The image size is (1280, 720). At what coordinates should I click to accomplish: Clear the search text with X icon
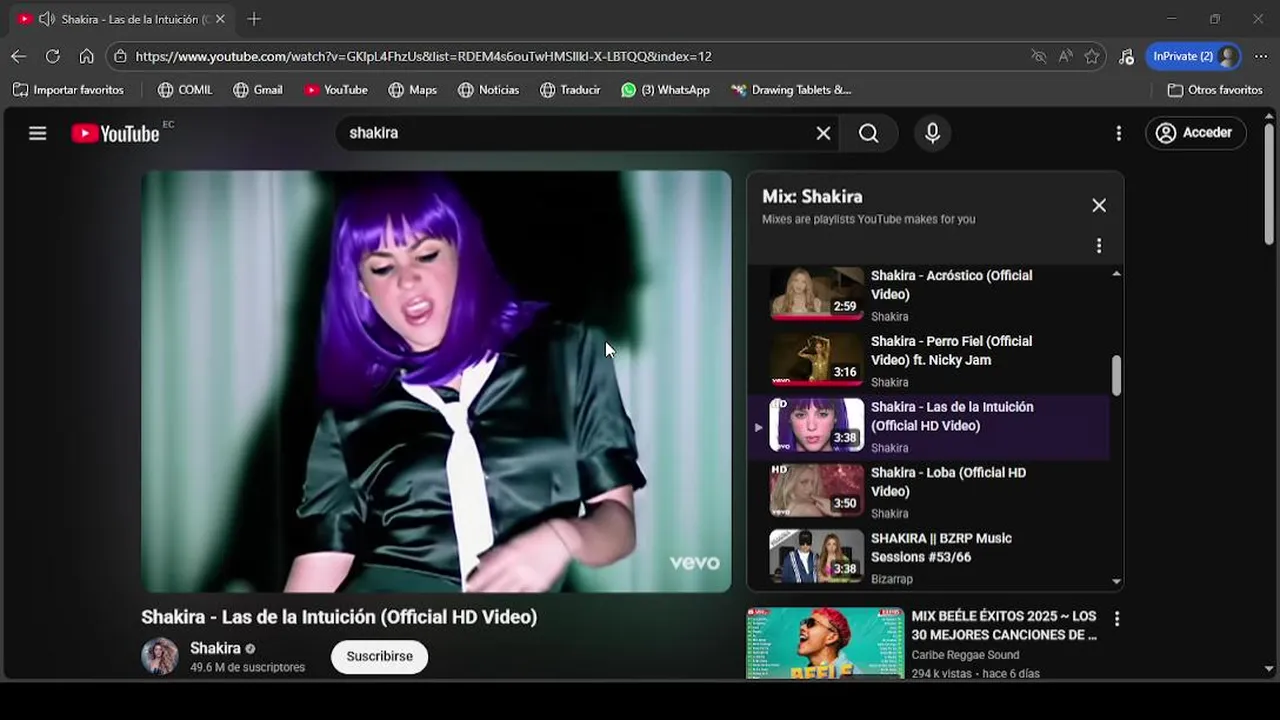[823, 133]
